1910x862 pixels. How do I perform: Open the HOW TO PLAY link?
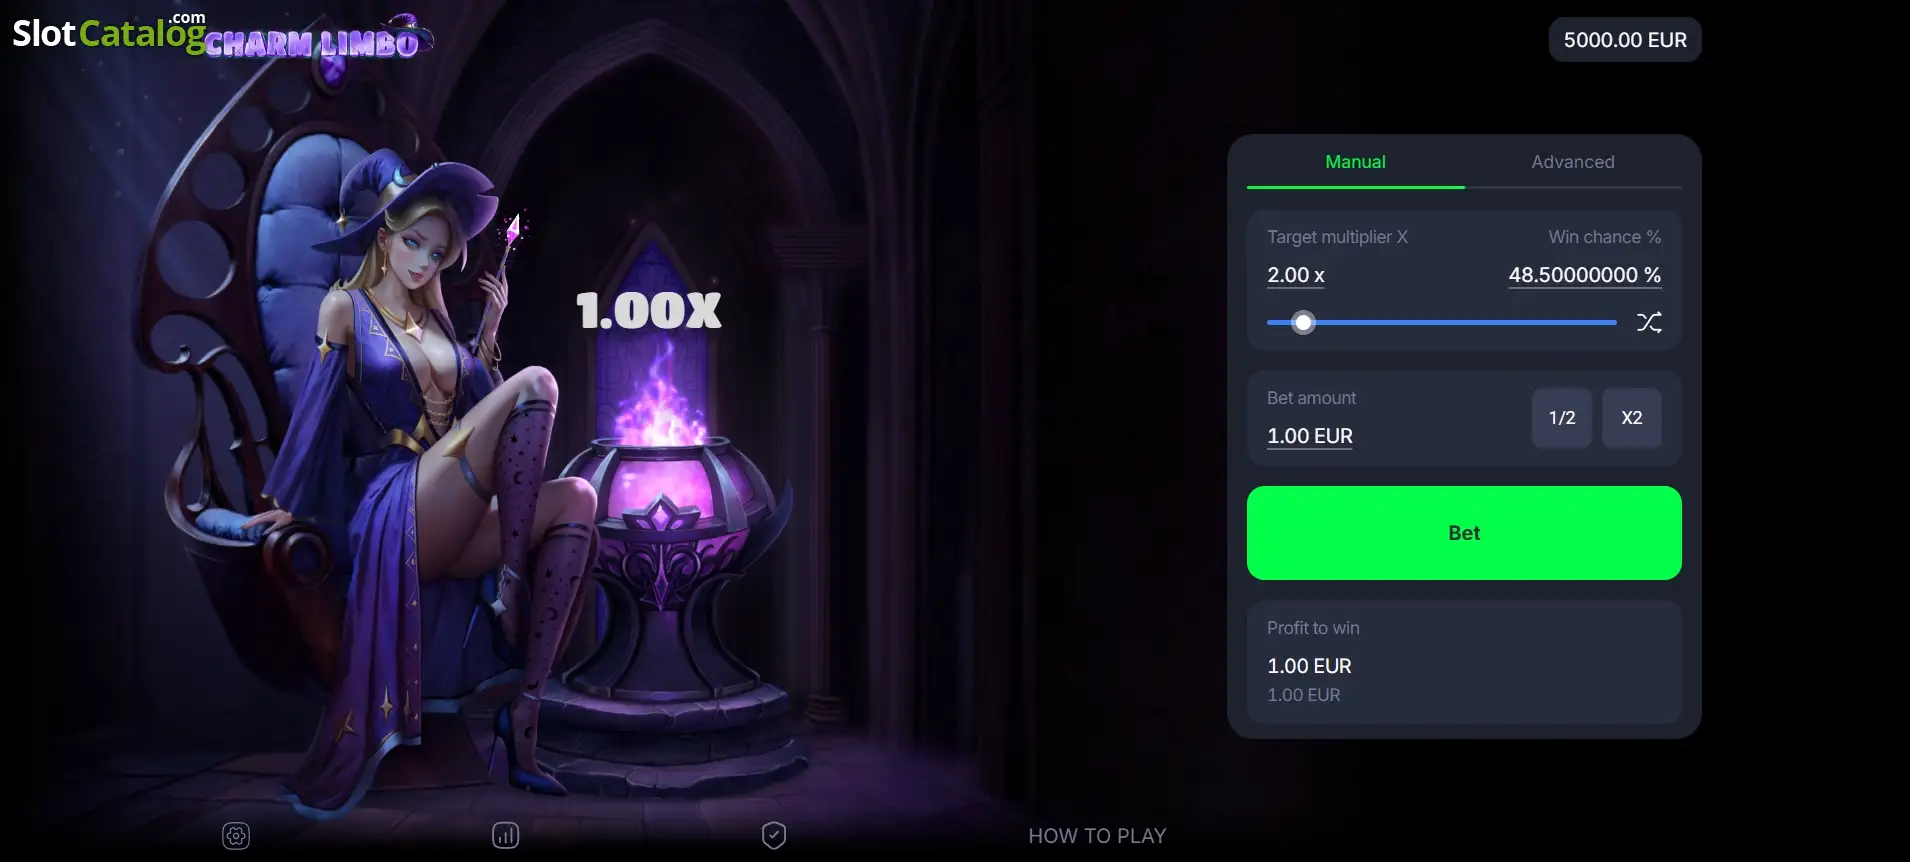1097,836
